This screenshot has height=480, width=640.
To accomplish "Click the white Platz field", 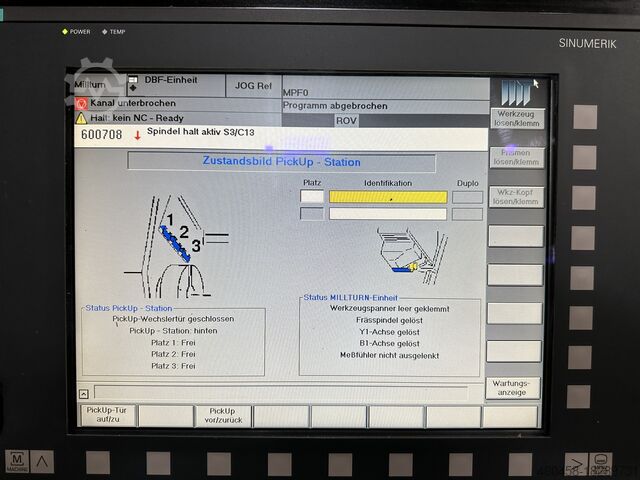I will (x=312, y=196).
